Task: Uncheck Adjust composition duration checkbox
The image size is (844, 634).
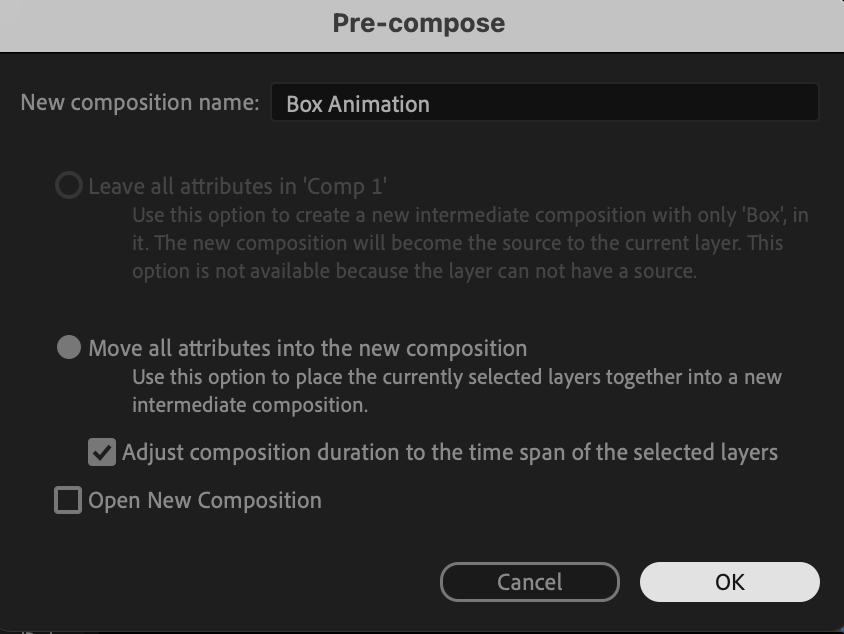Action: [x=102, y=452]
